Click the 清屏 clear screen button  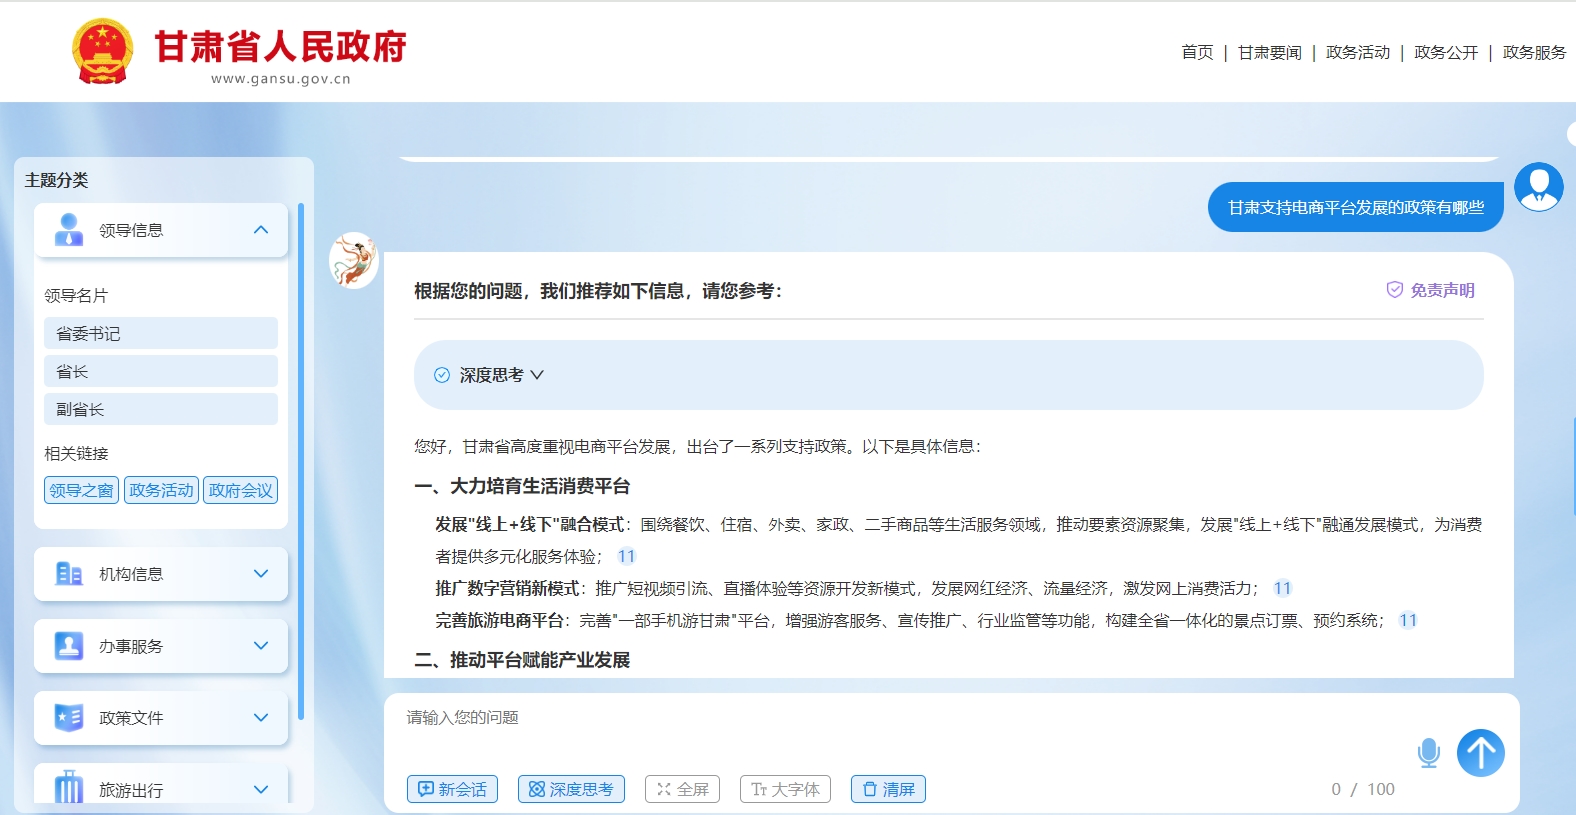pos(888,789)
